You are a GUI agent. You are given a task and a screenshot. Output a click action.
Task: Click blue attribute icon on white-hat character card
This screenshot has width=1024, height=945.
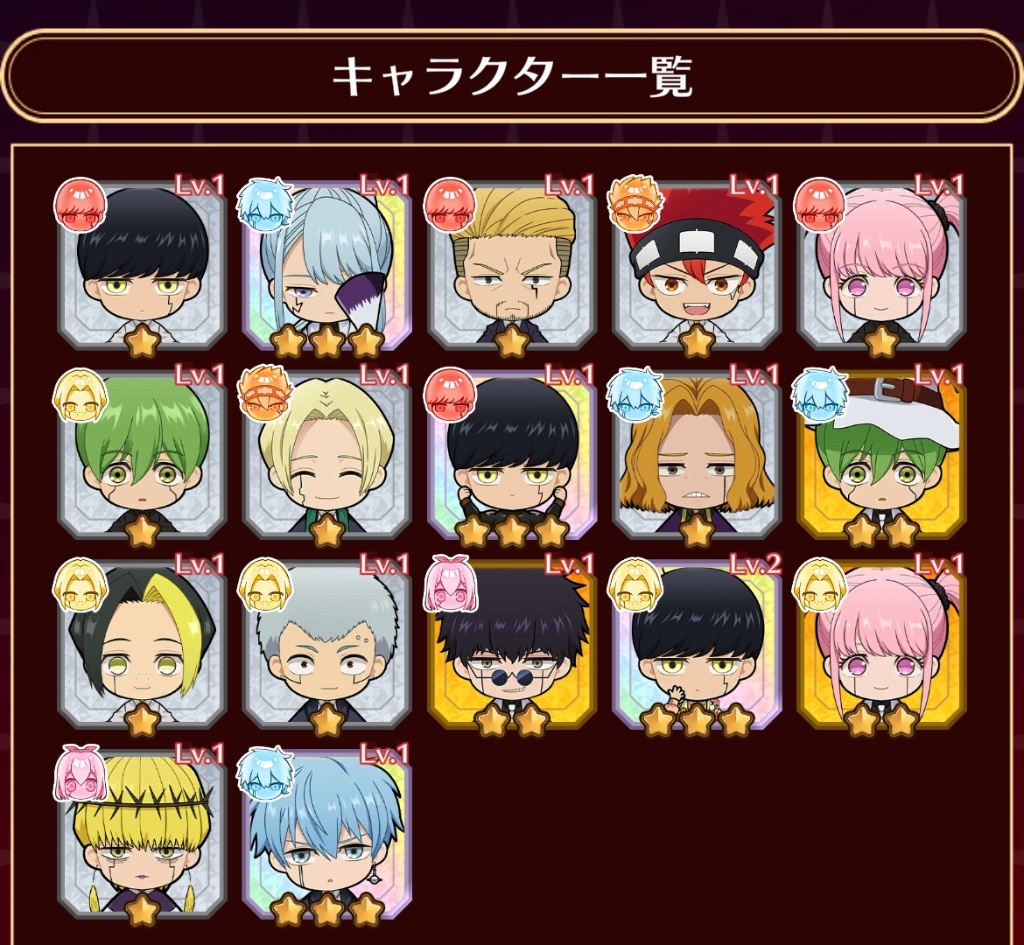[818, 394]
